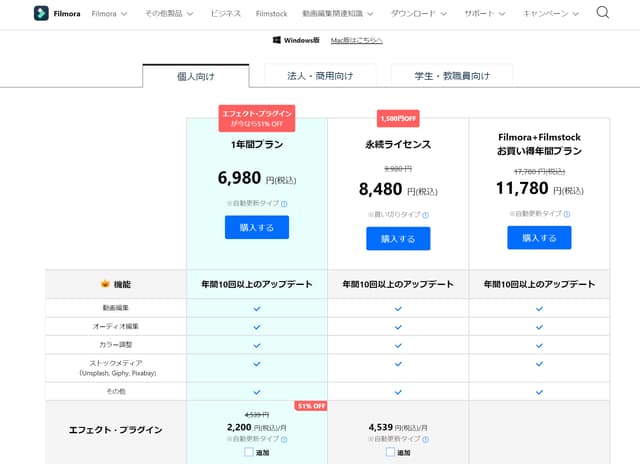
Task: Click the Filmora logo icon
Action: [x=41, y=13]
